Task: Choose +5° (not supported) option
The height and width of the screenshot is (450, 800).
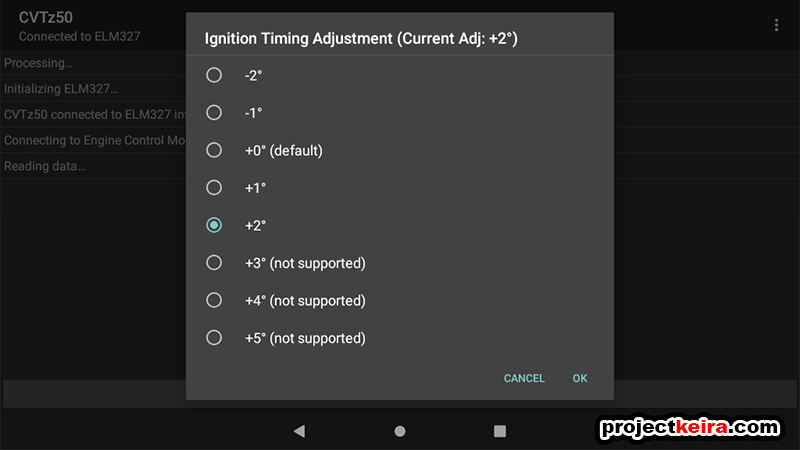Action: [x=214, y=338]
